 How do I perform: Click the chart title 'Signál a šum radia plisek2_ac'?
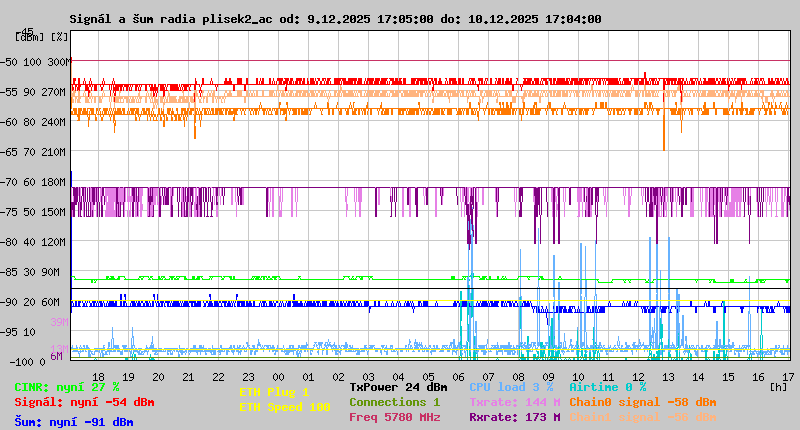point(171,19)
